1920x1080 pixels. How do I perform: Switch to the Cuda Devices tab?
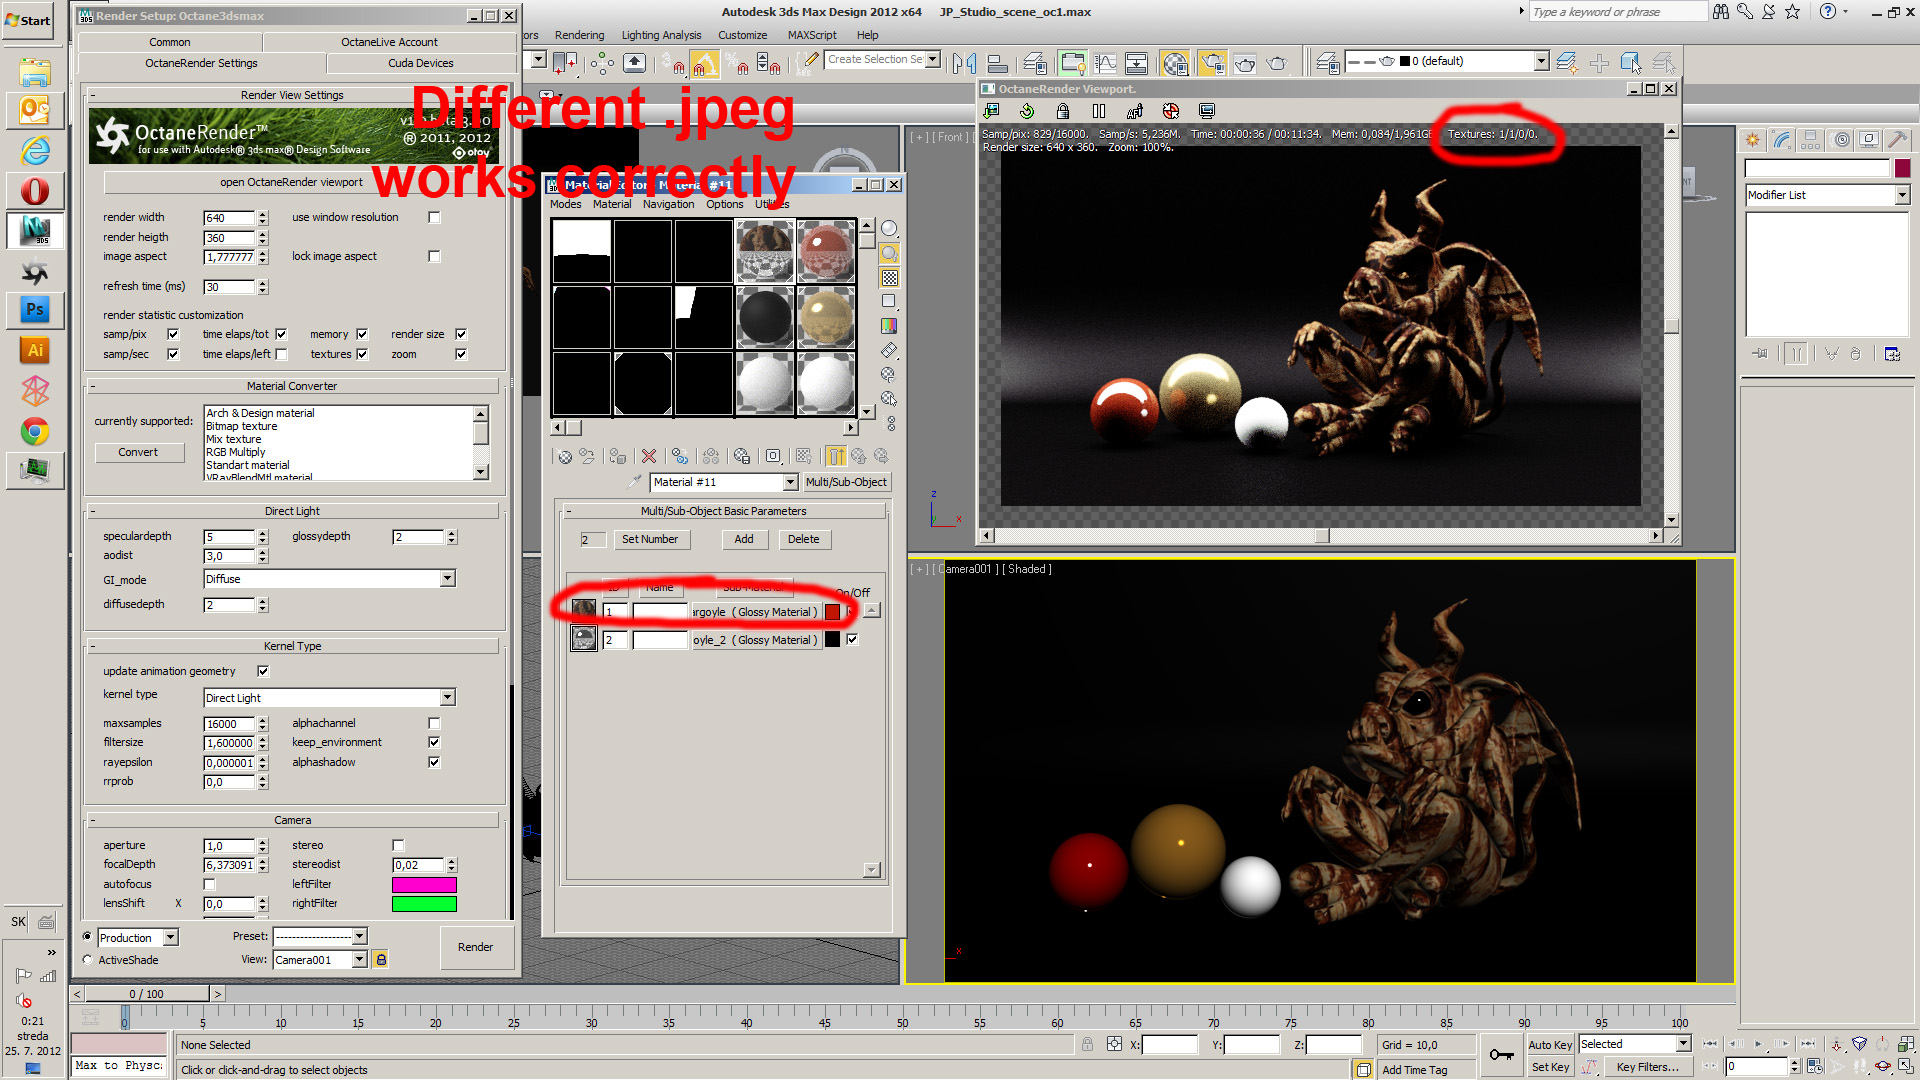[420, 63]
